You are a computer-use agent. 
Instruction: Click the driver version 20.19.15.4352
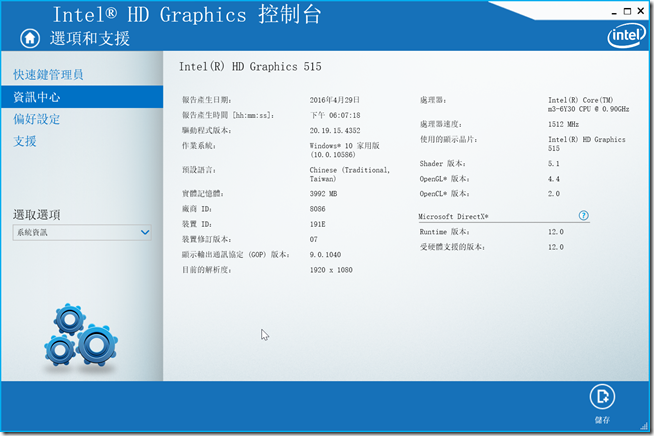point(335,131)
